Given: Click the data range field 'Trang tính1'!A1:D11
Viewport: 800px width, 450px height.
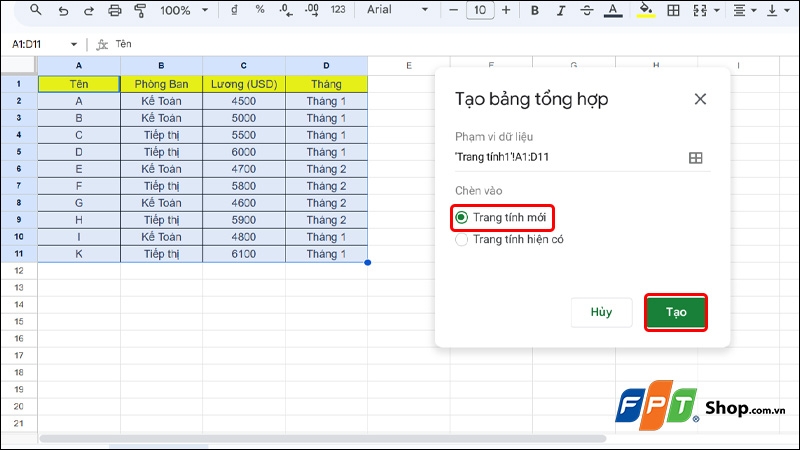Looking at the screenshot, I should tap(568, 157).
